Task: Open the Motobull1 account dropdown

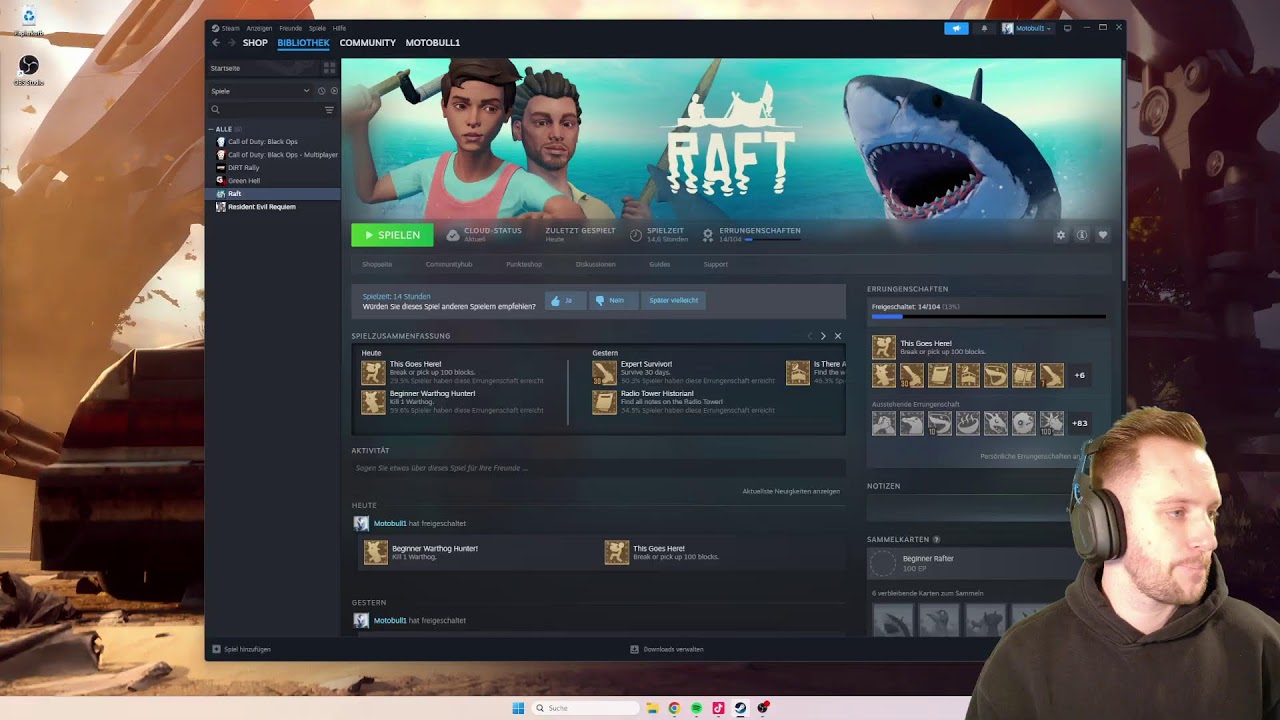Action: coord(1027,28)
